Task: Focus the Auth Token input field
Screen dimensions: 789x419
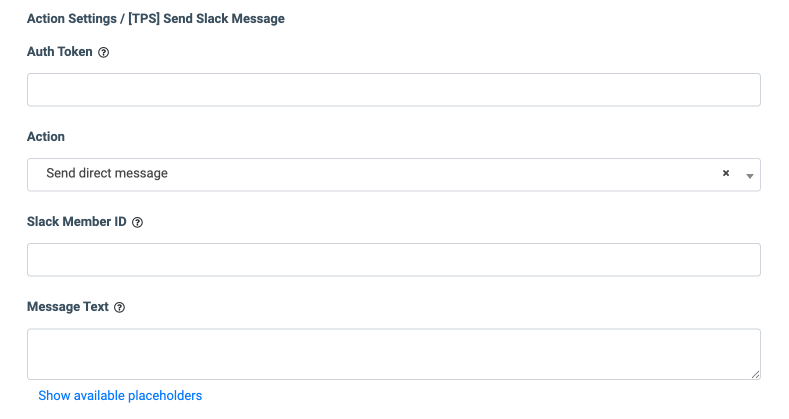Action: (x=393, y=90)
